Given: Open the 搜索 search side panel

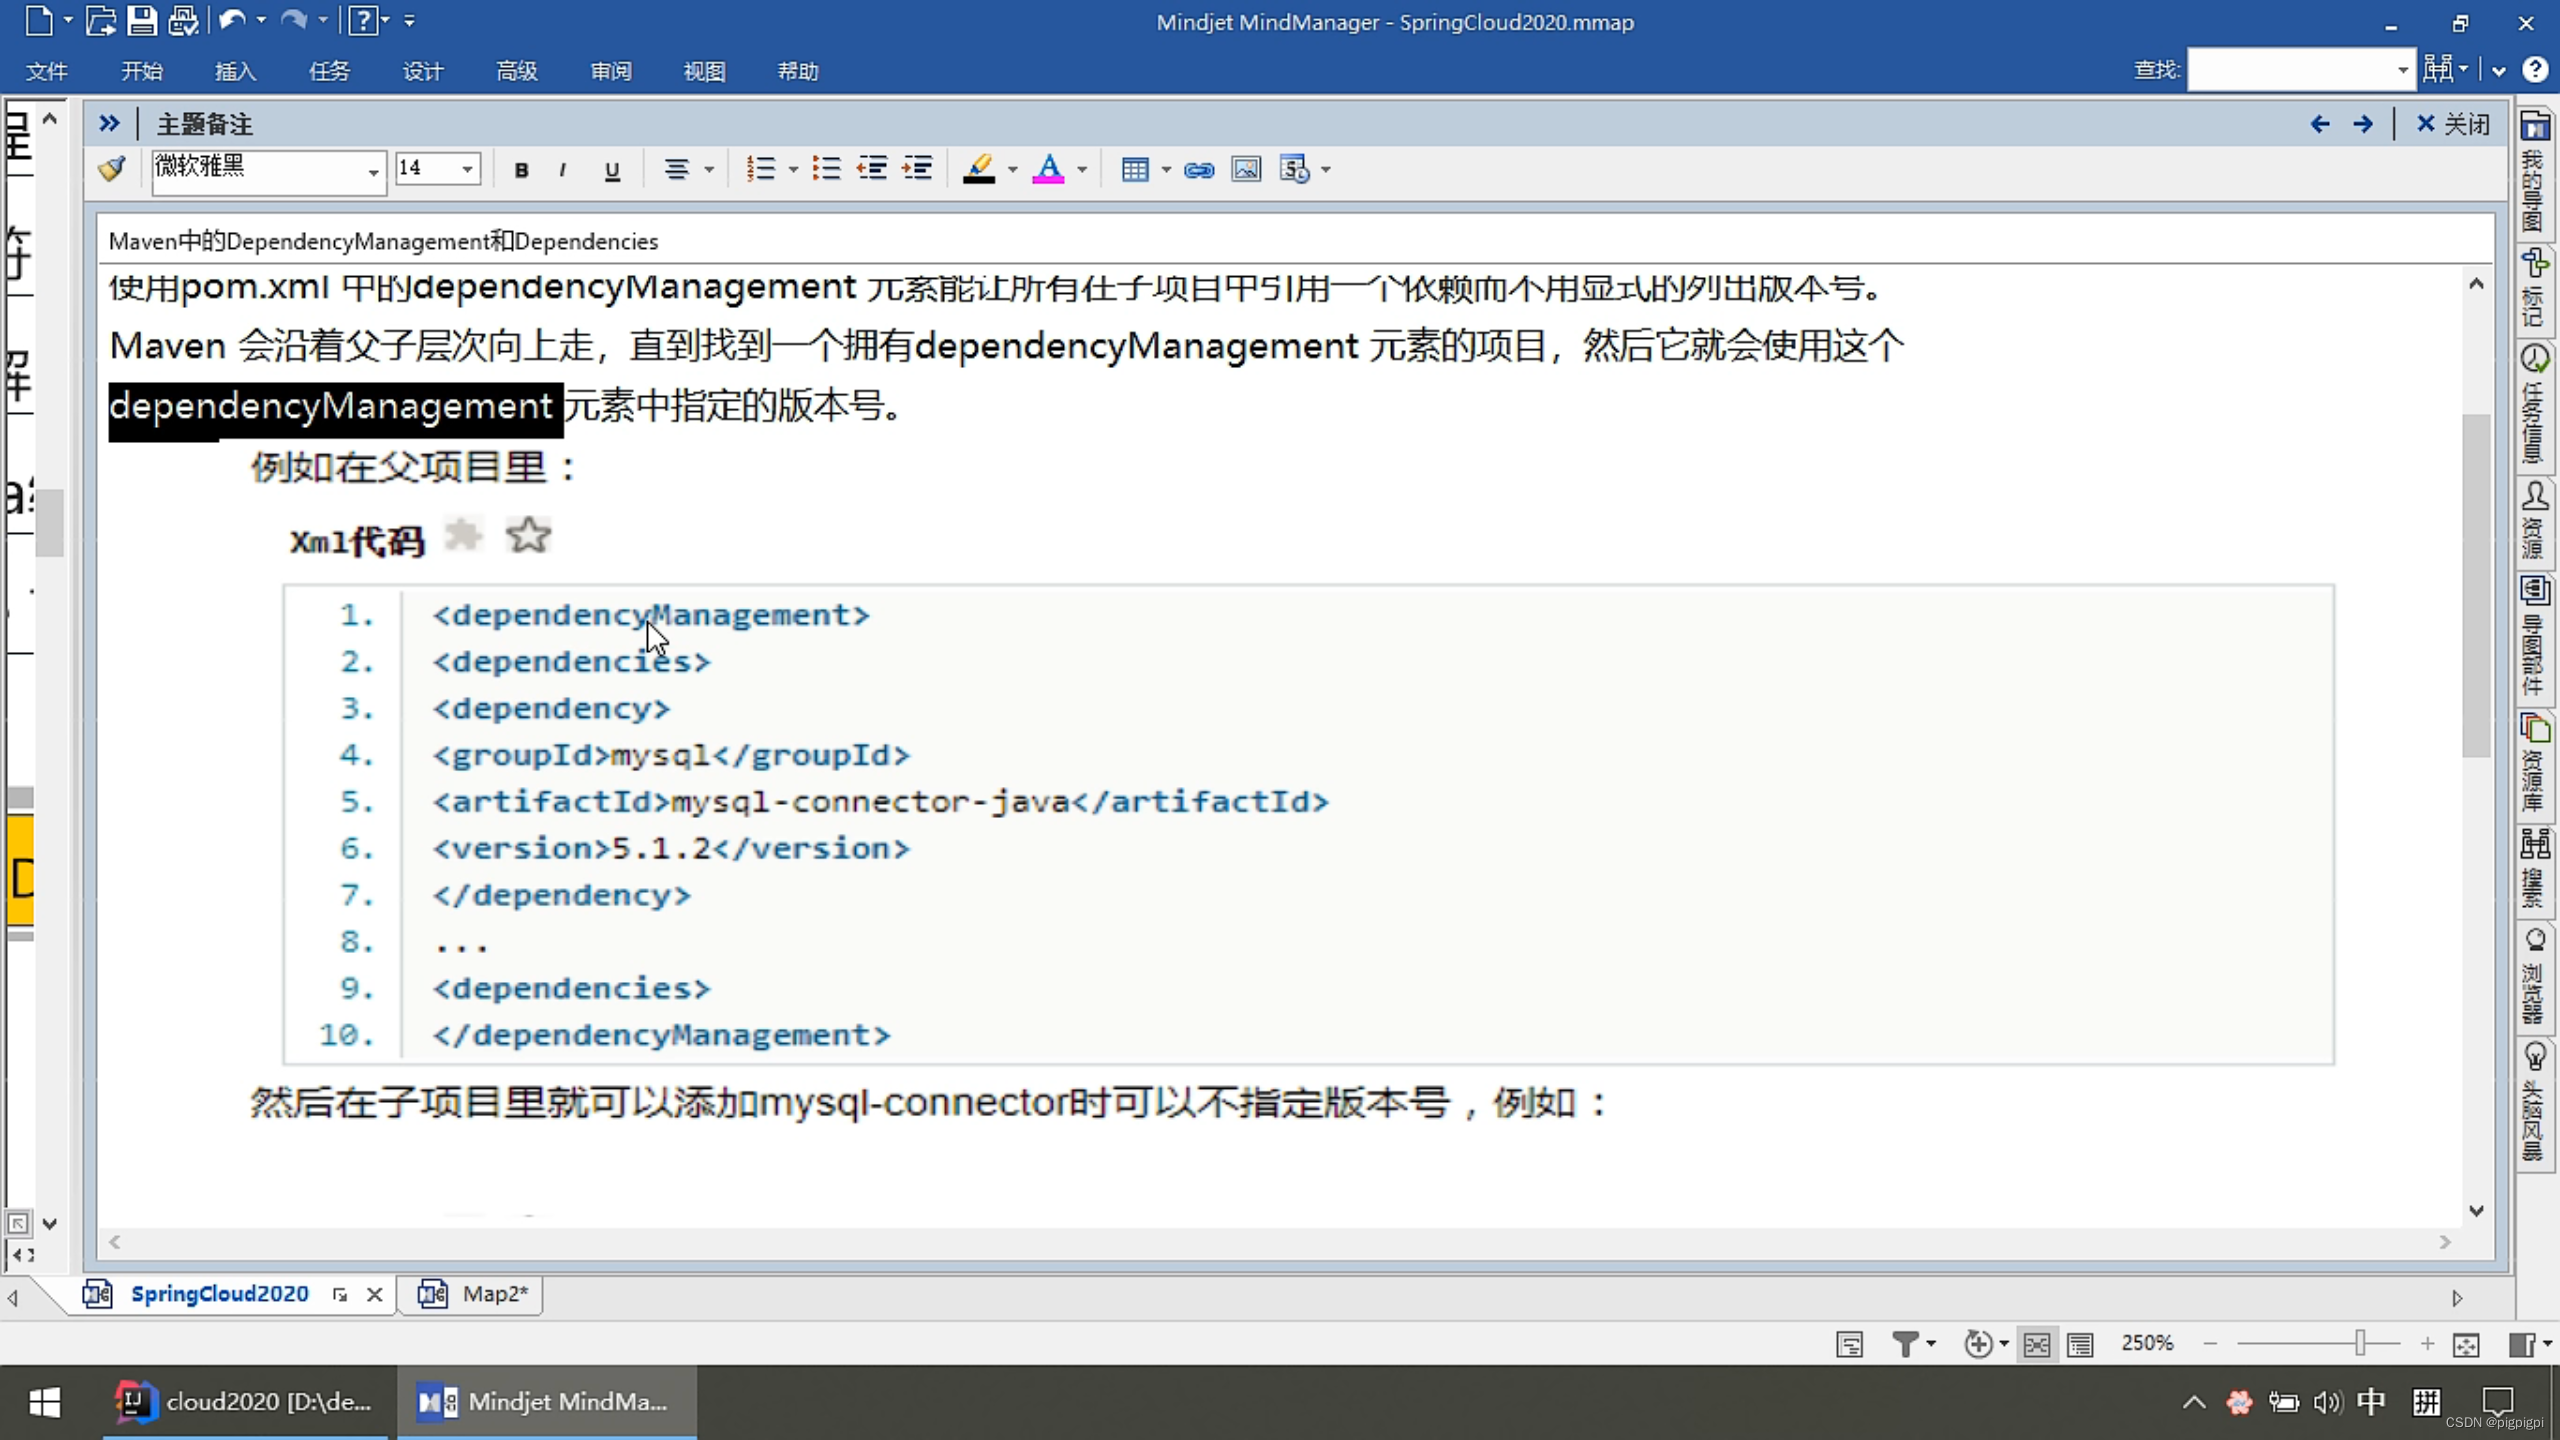Looking at the screenshot, I should [2535, 870].
